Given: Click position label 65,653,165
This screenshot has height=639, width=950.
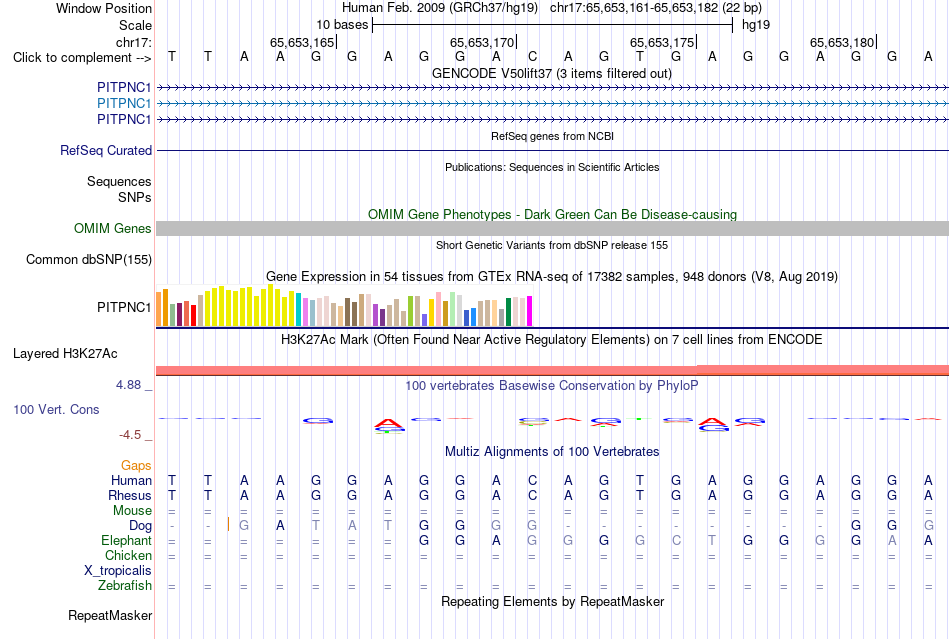Looking at the screenshot, I should tap(302, 42).
